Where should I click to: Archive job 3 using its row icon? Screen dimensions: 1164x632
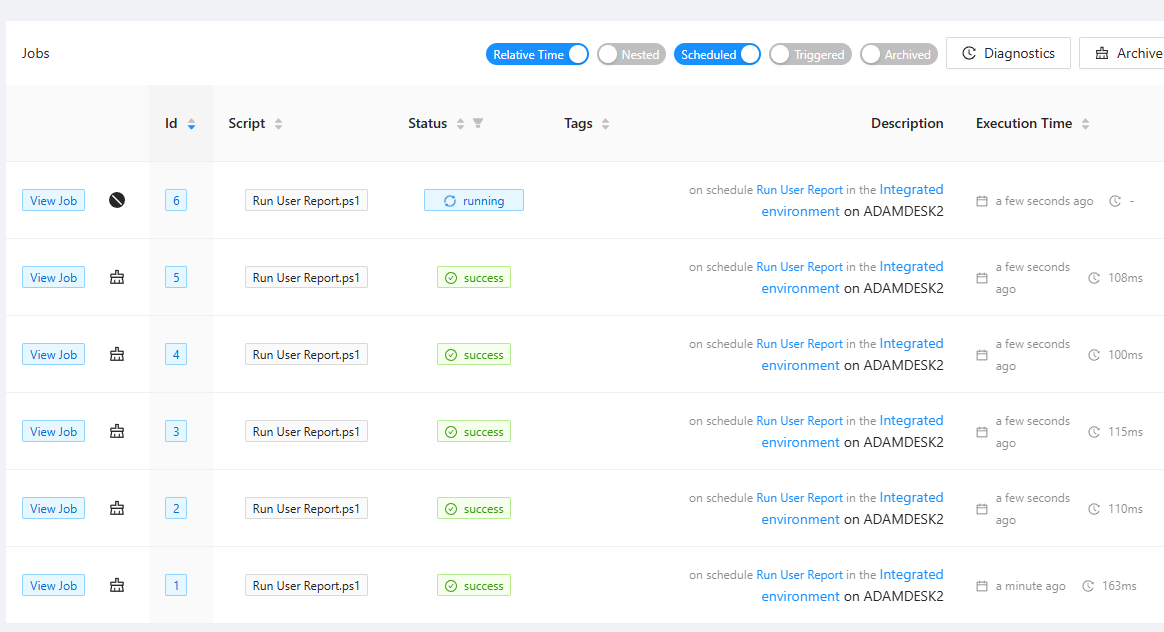click(x=117, y=431)
